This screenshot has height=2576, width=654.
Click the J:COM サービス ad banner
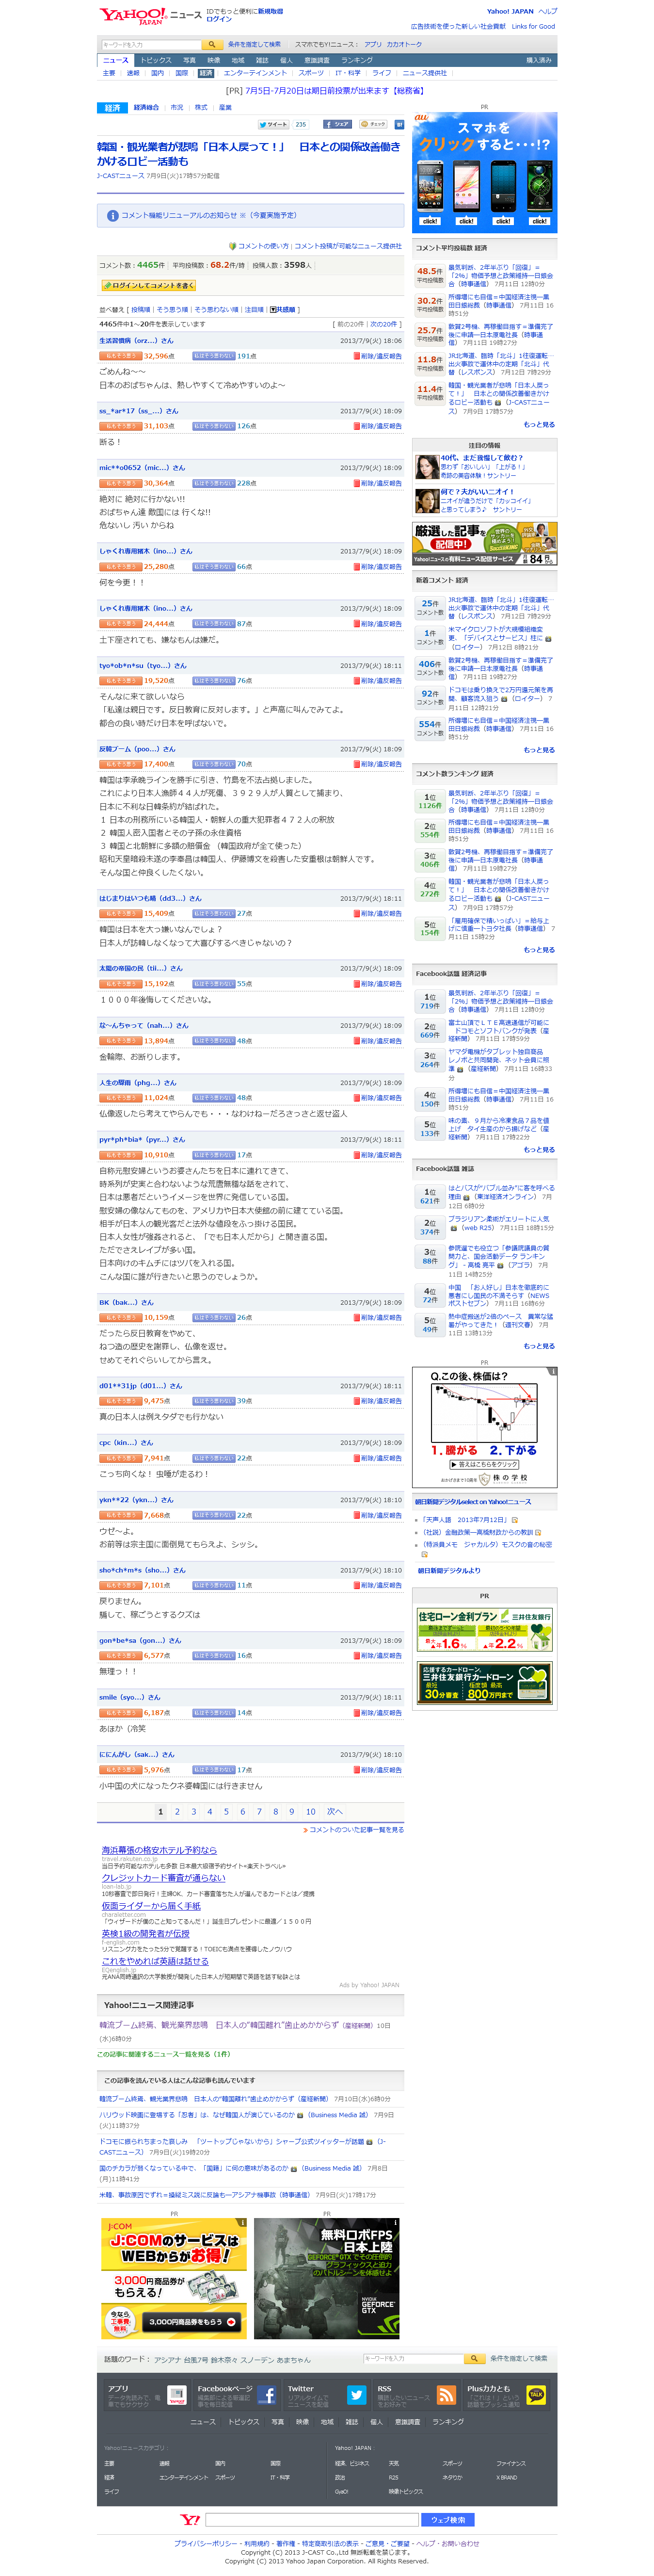tap(174, 2278)
